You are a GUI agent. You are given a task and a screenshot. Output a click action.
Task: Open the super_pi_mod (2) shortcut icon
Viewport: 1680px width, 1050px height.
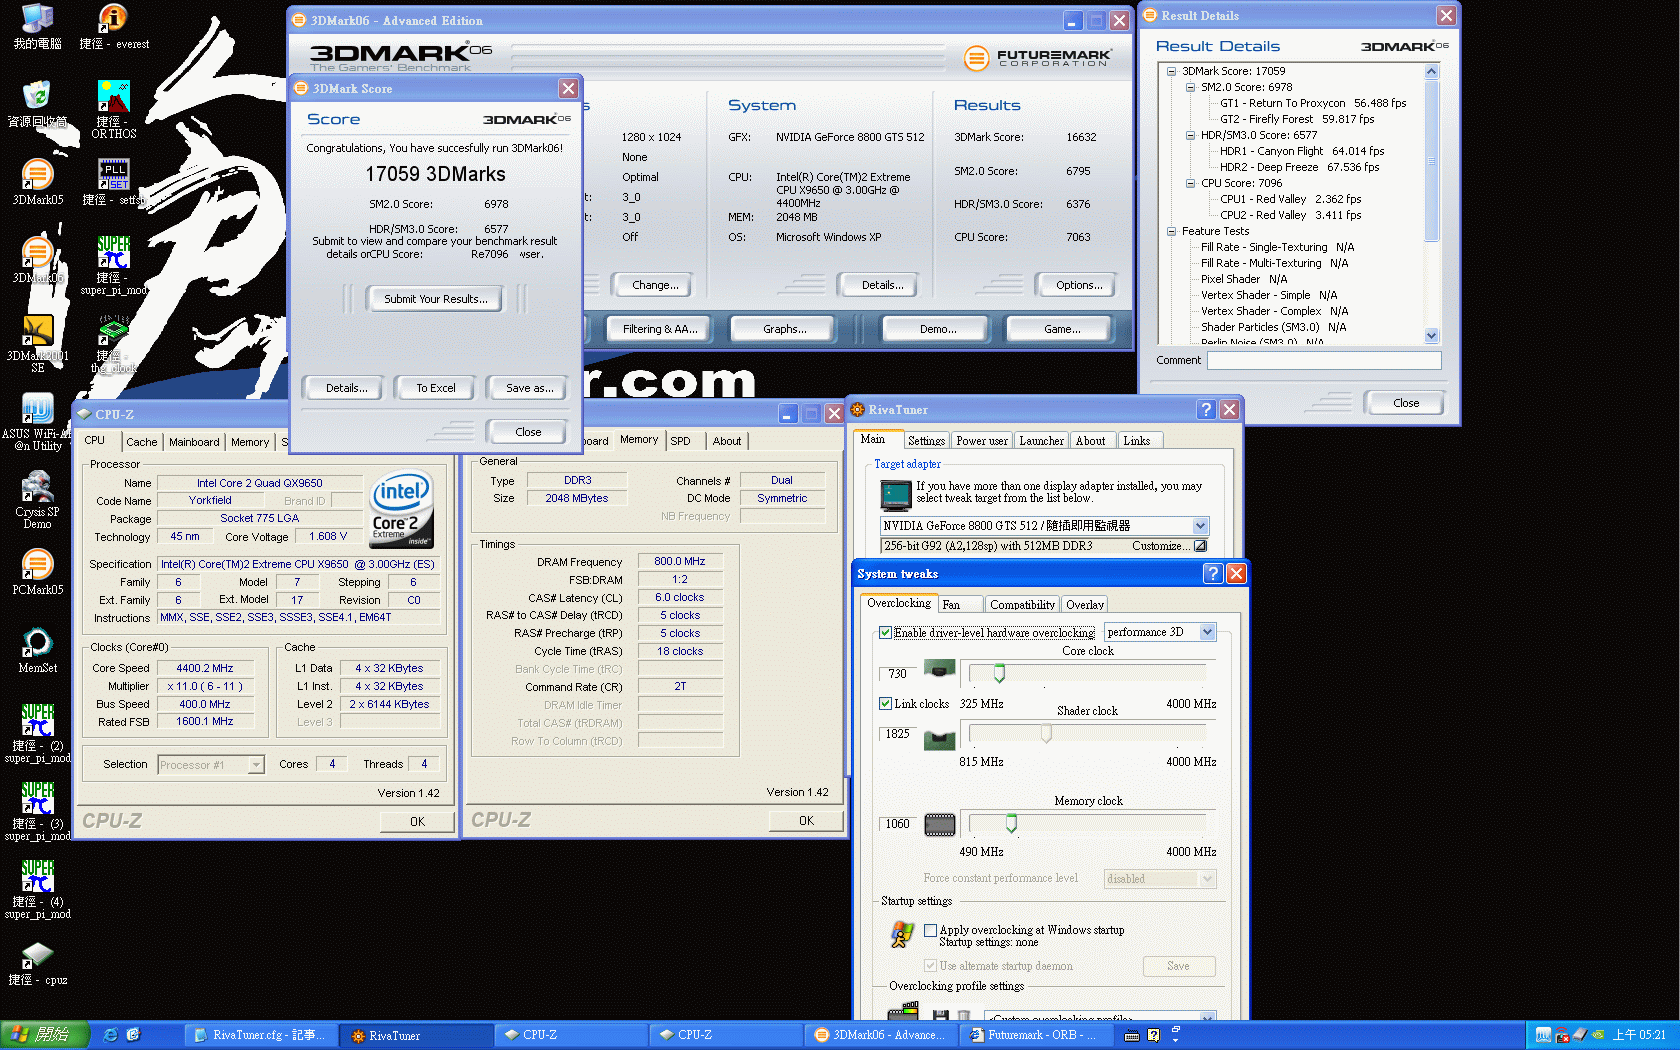click(x=37, y=734)
